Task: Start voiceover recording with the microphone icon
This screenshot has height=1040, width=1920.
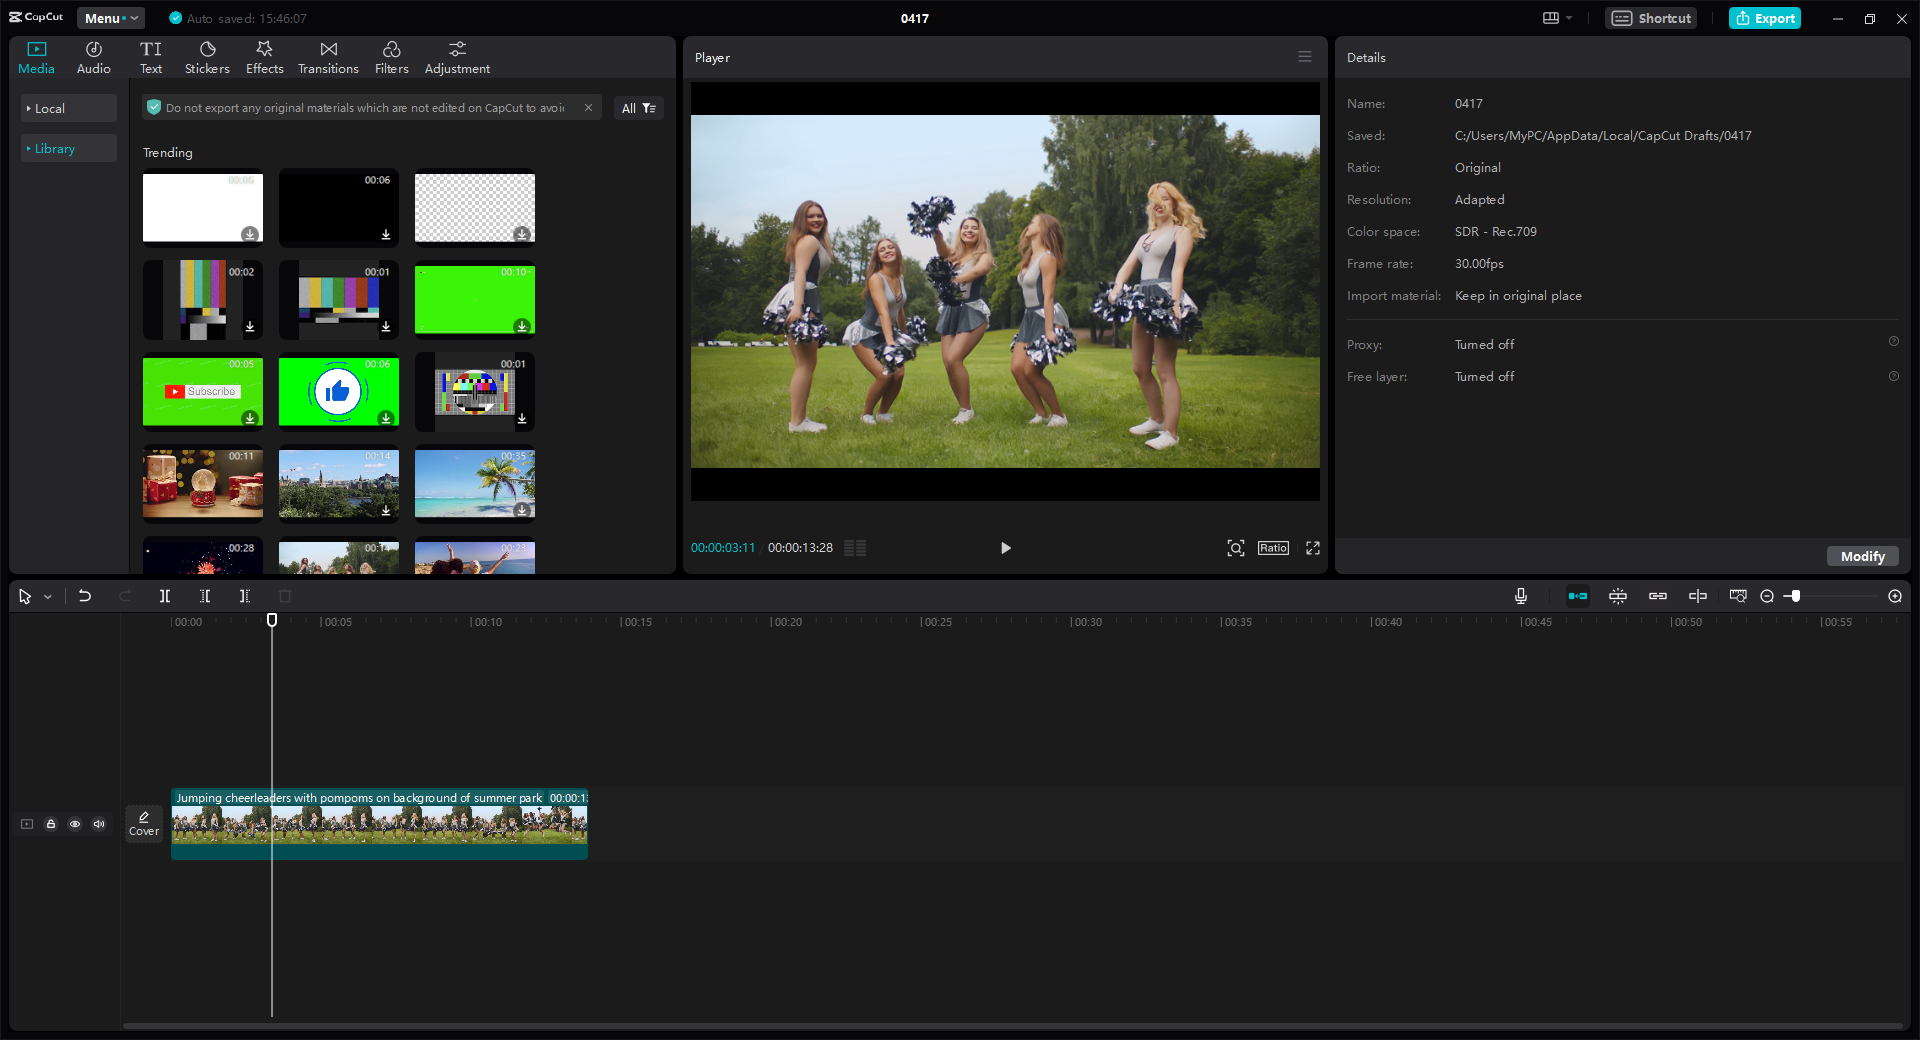Action: click(1520, 596)
